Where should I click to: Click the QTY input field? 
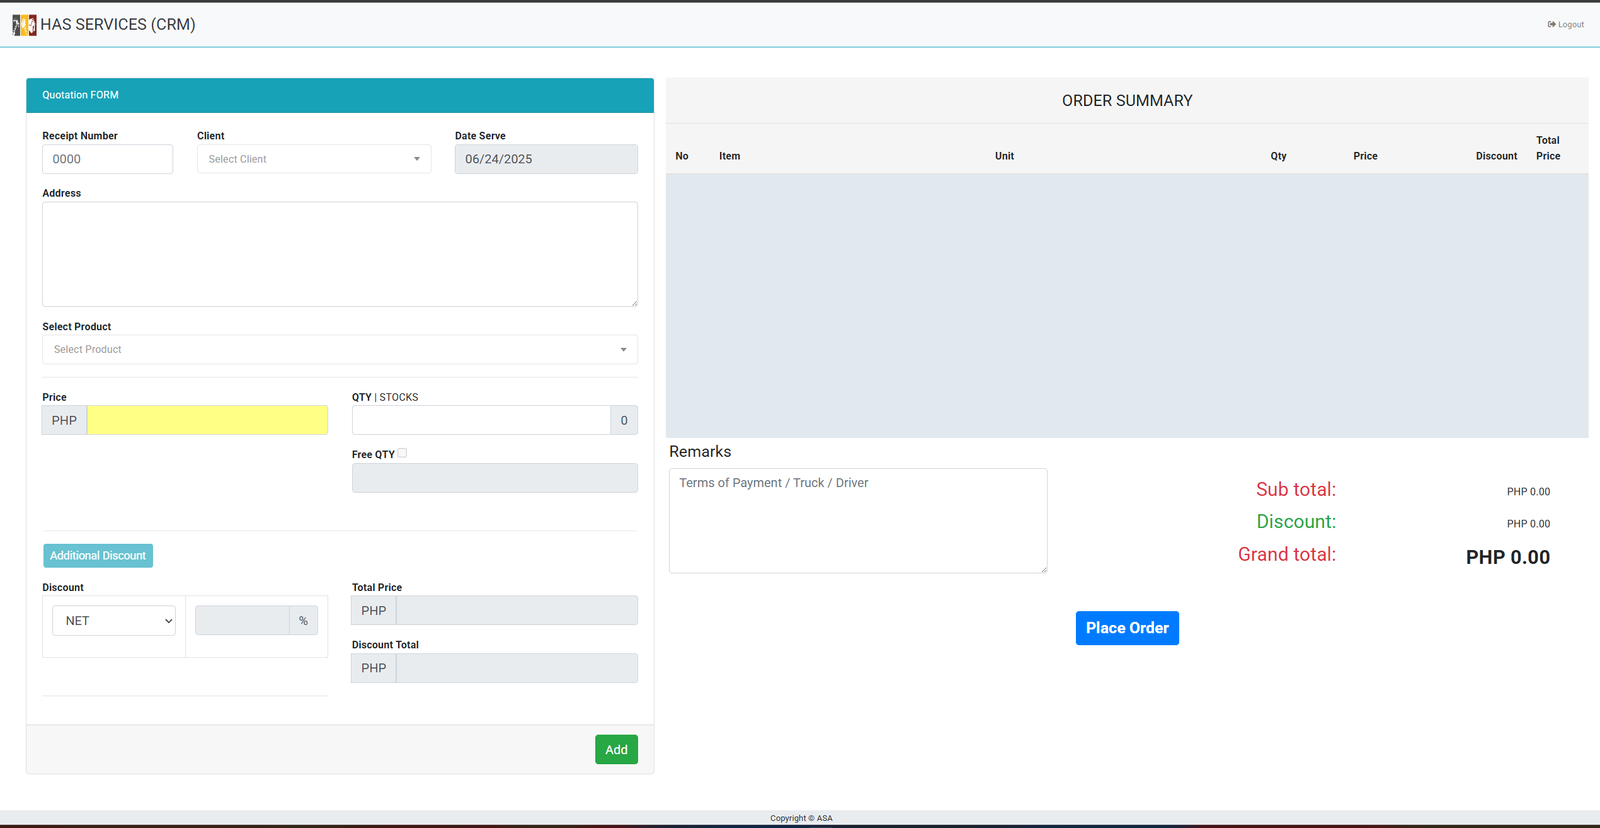coord(480,421)
